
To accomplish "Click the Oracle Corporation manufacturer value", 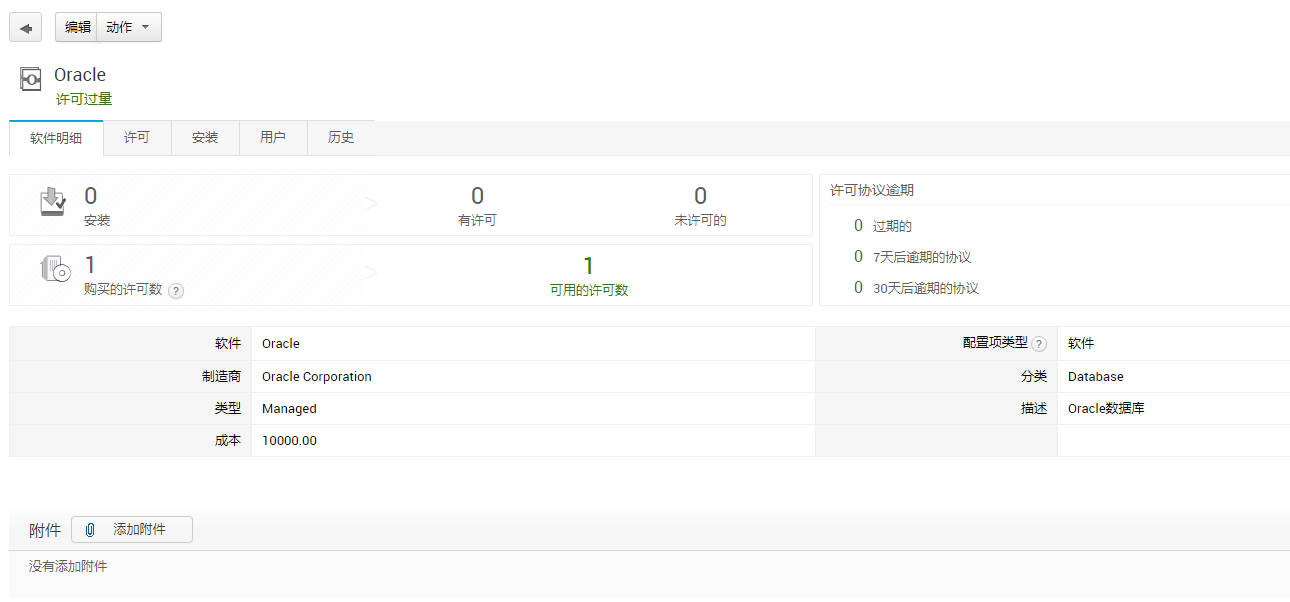I will [317, 377].
